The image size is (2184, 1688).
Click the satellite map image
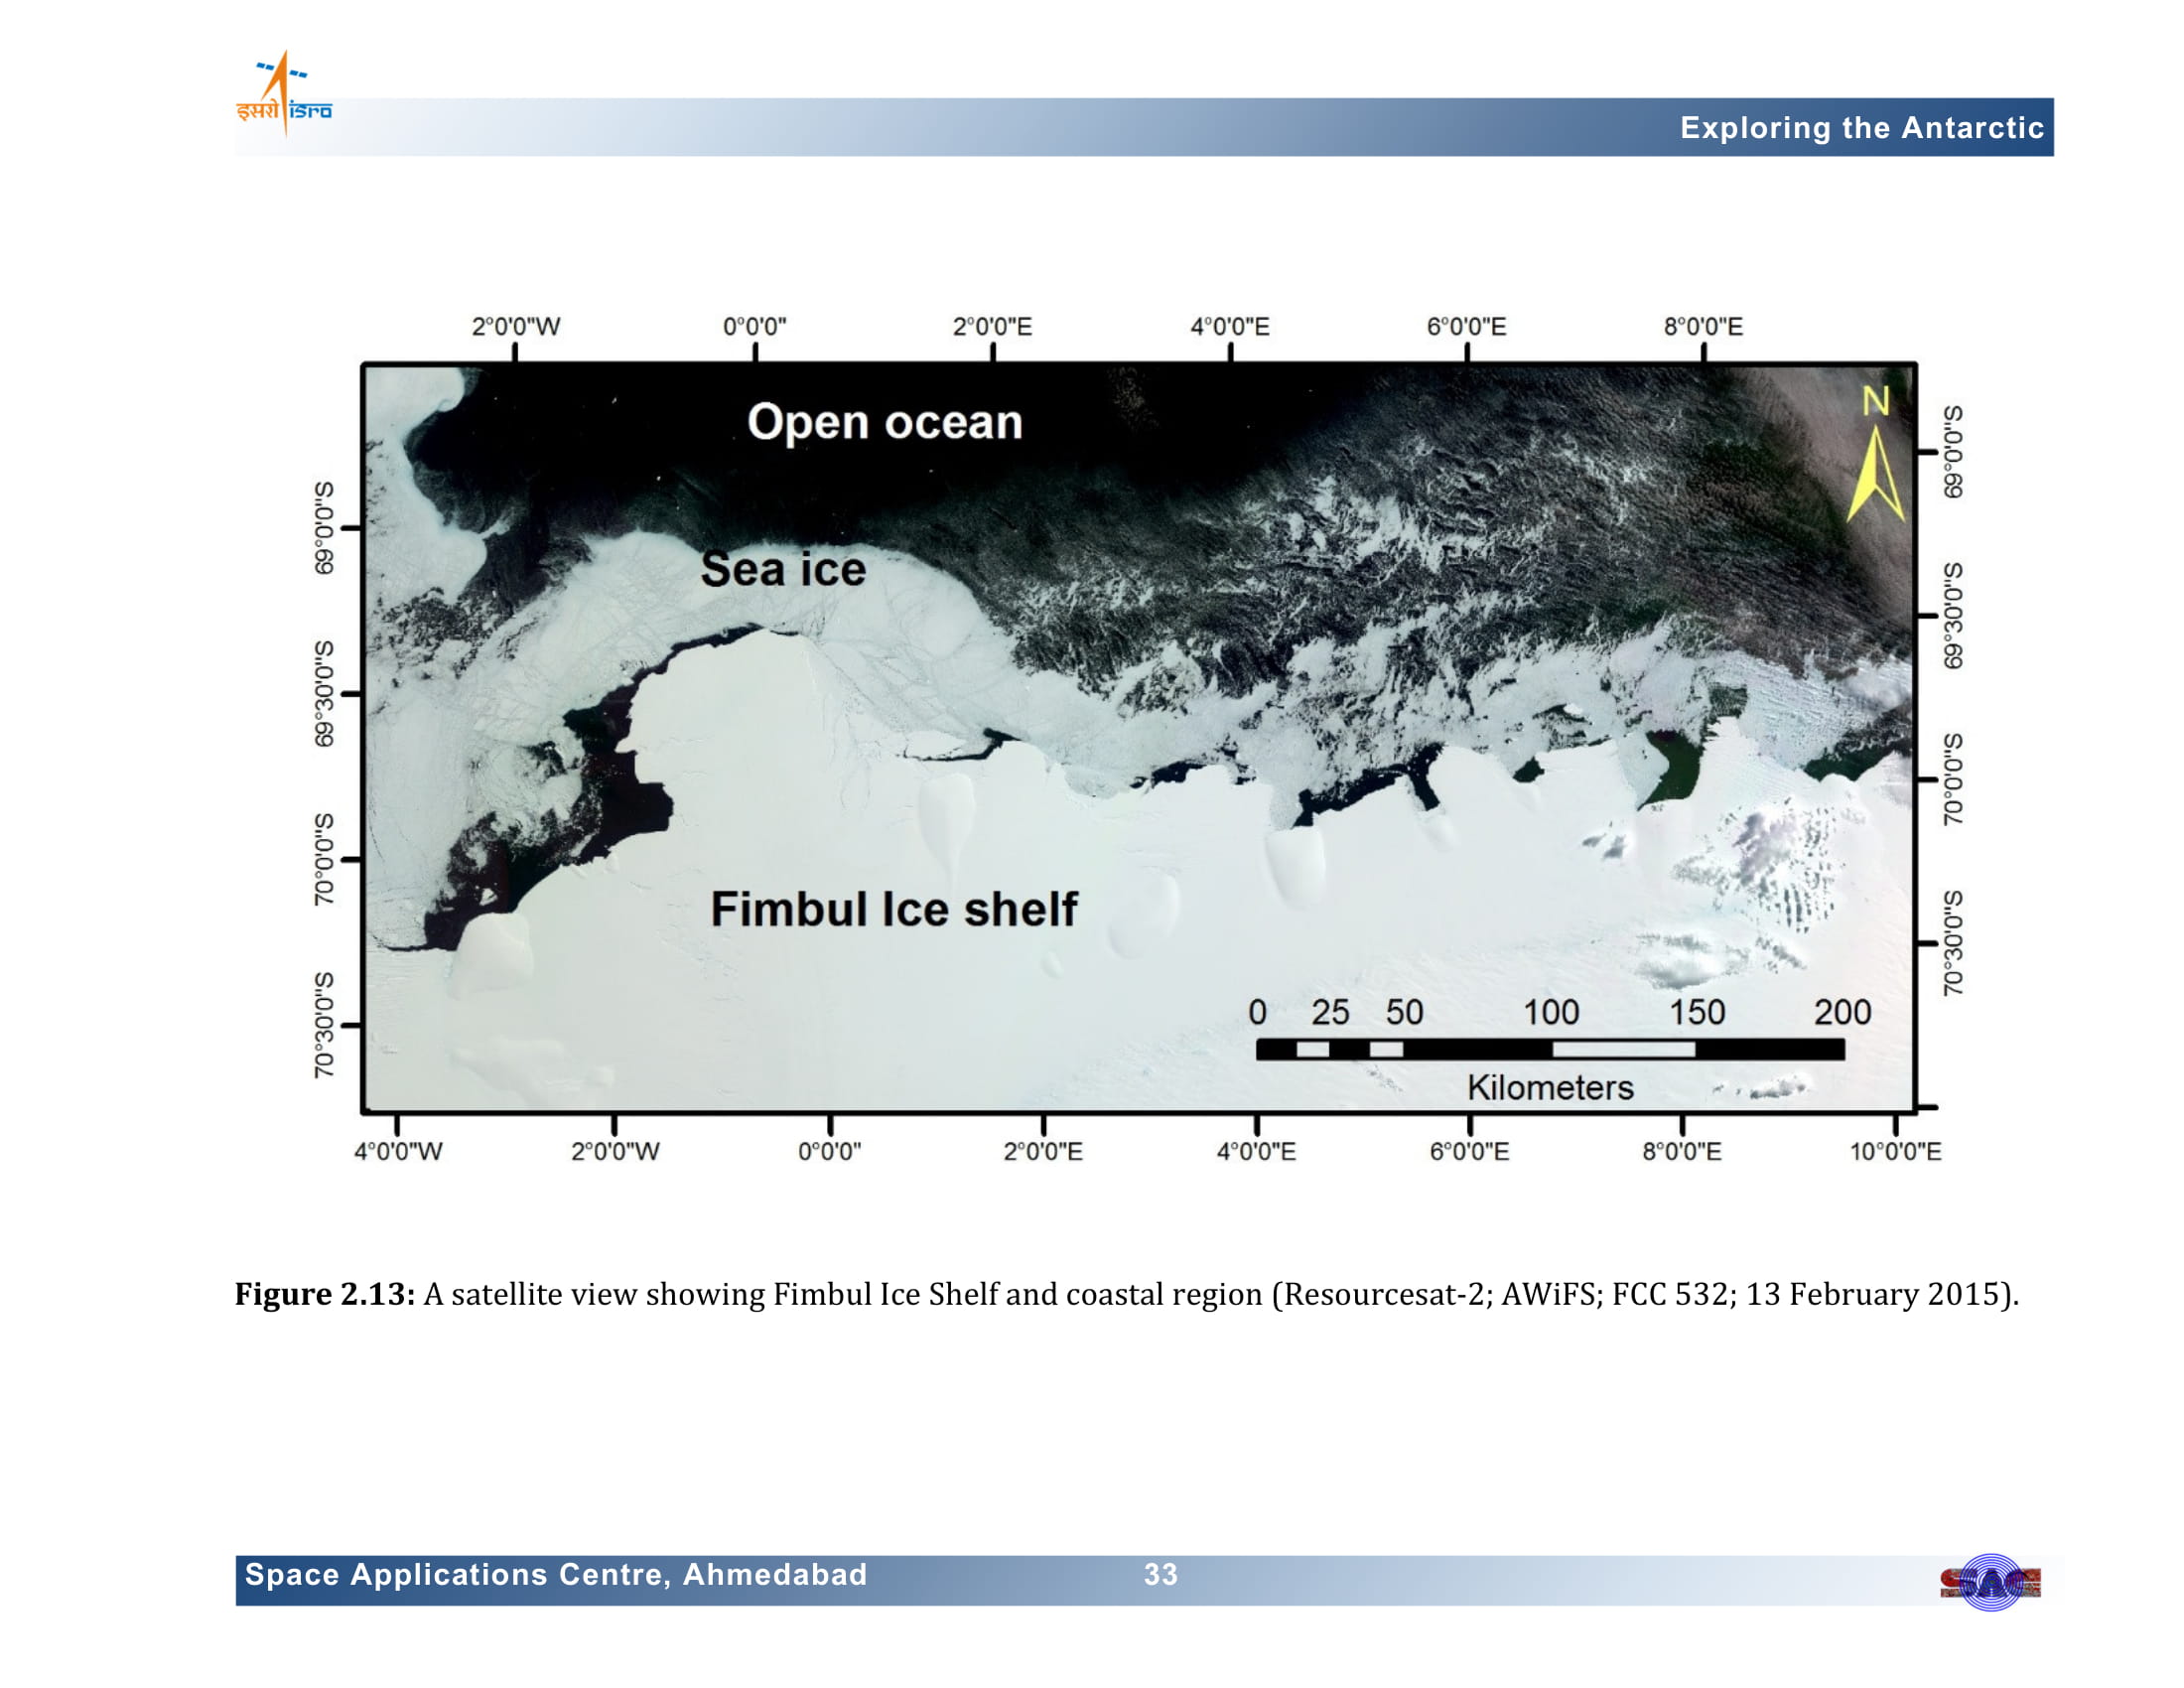click(1139, 738)
